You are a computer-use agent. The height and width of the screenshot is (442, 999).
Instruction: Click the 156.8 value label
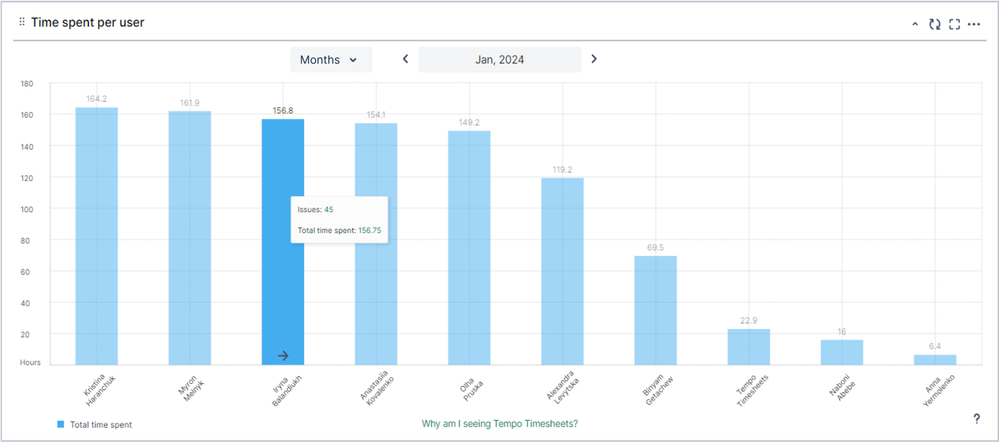coord(283,110)
